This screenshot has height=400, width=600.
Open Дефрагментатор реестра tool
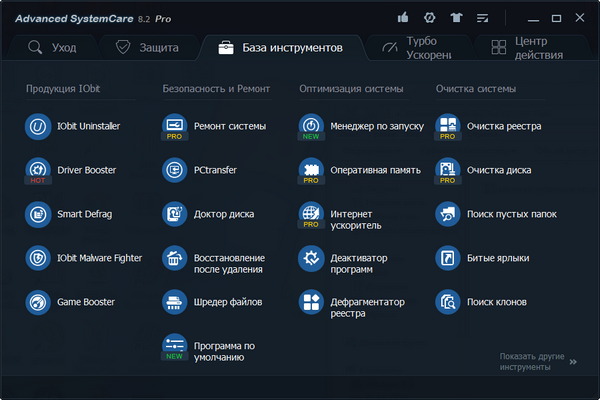pyautogui.click(x=311, y=302)
